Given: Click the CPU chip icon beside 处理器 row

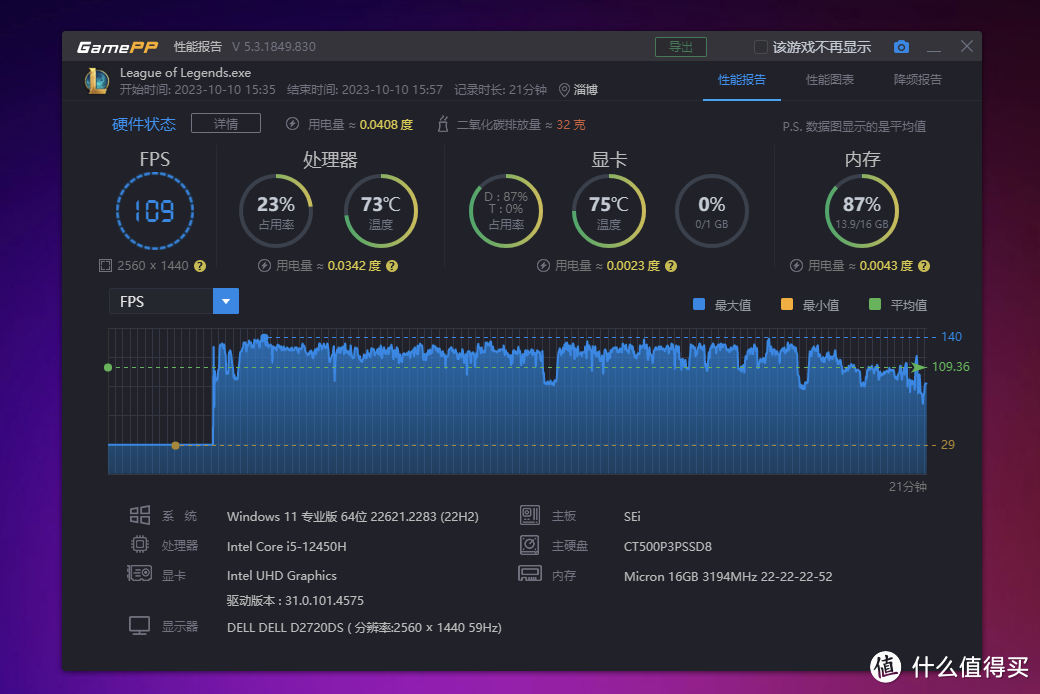Looking at the screenshot, I should coord(139,545).
